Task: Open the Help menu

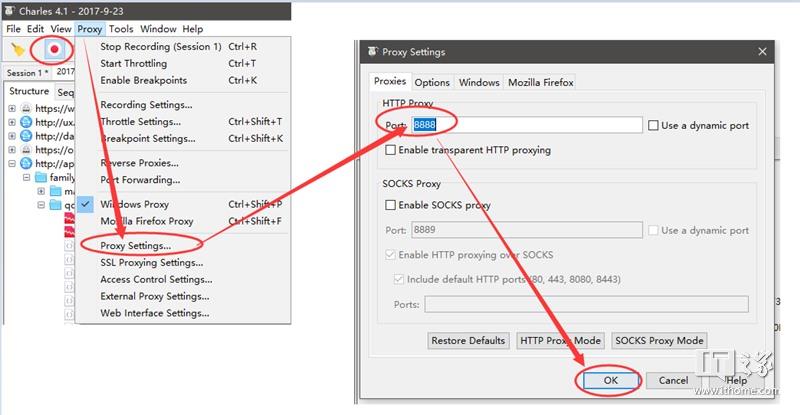Action: point(192,29)
